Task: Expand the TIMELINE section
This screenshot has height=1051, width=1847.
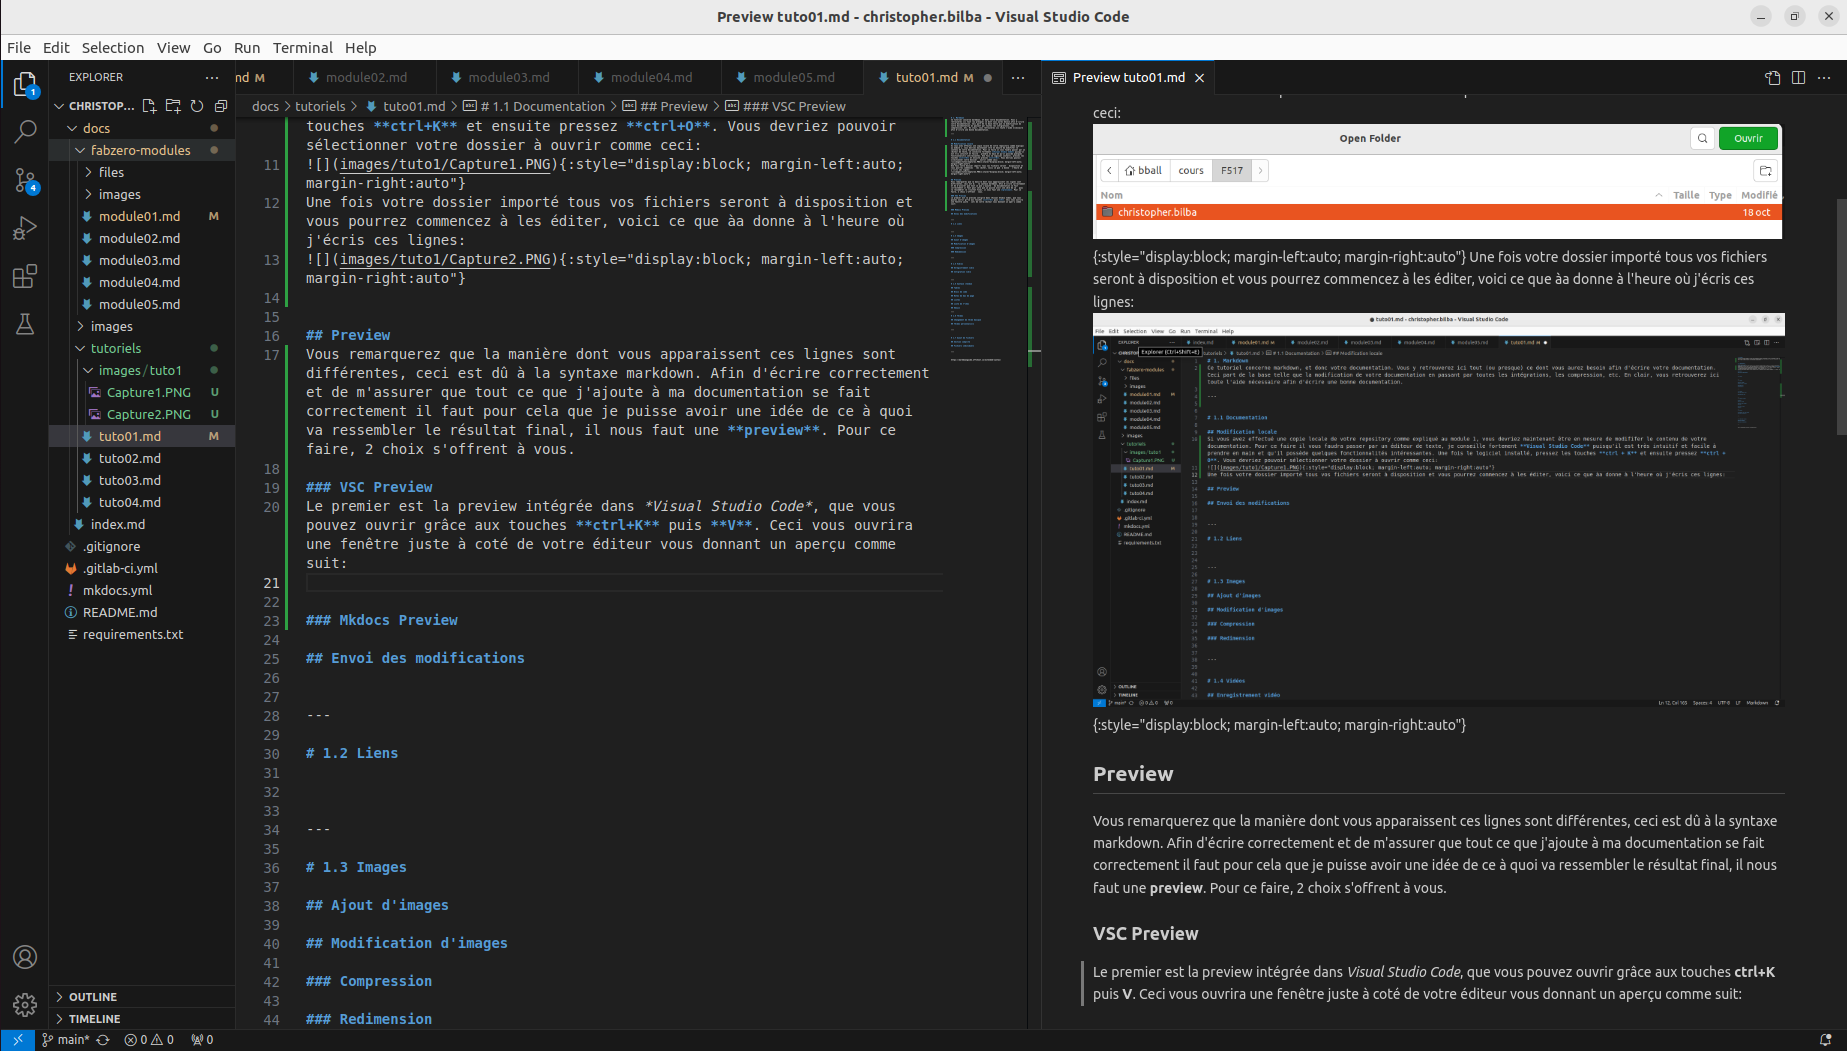Action: (142, 1019)
